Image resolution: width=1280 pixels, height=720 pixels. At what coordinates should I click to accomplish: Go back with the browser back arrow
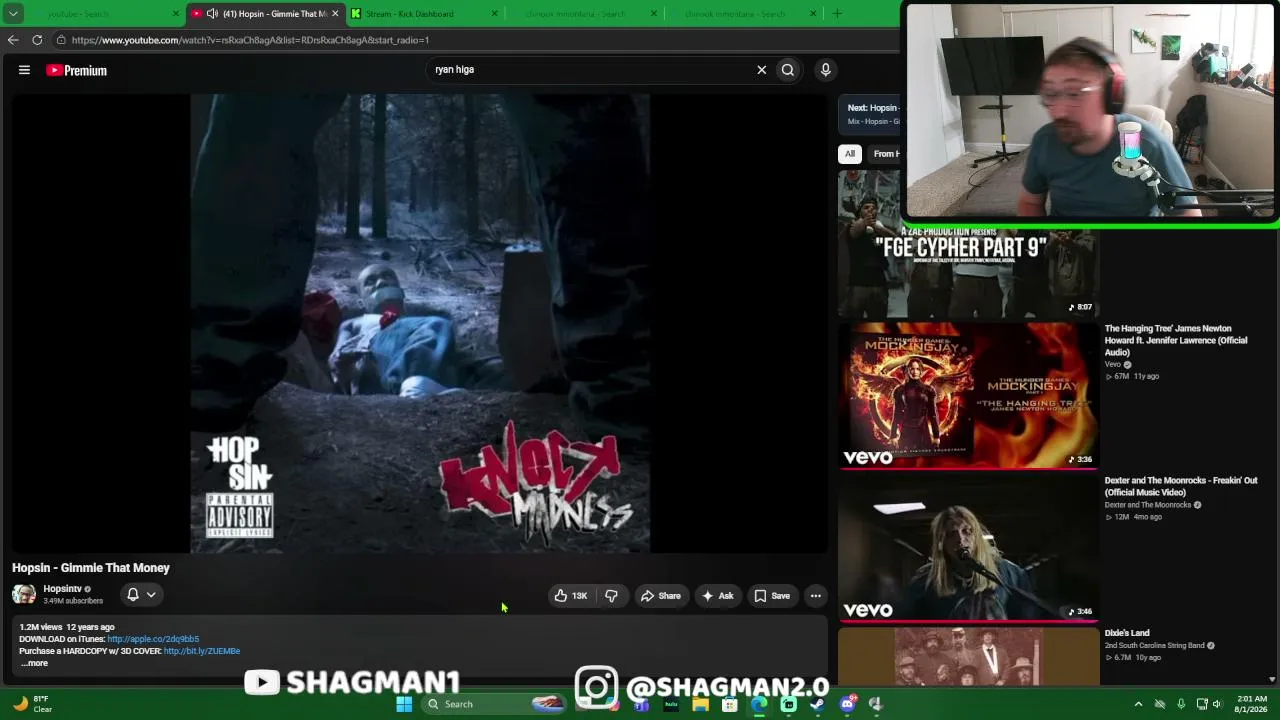pos(13,40)
